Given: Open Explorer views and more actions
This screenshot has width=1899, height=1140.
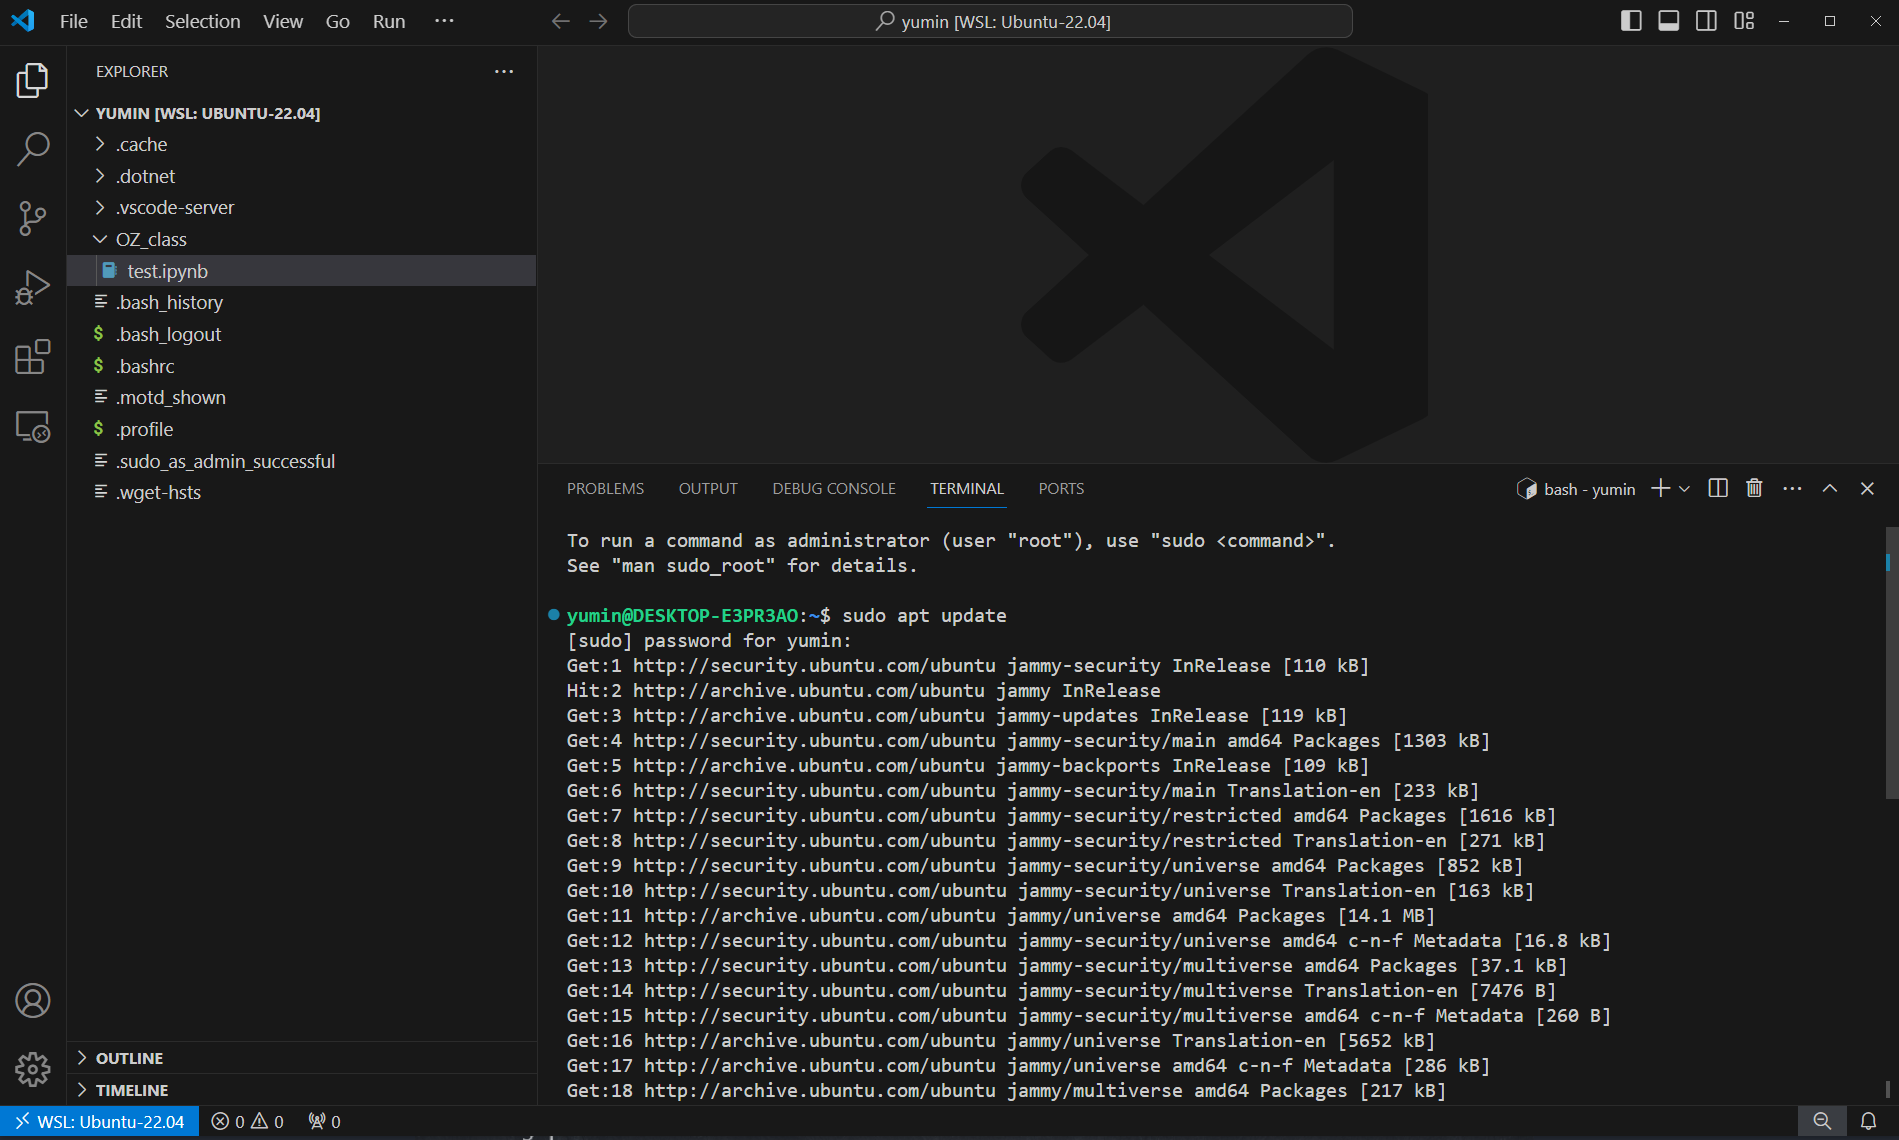Looking at the screenshot, I should click(504, 71).
